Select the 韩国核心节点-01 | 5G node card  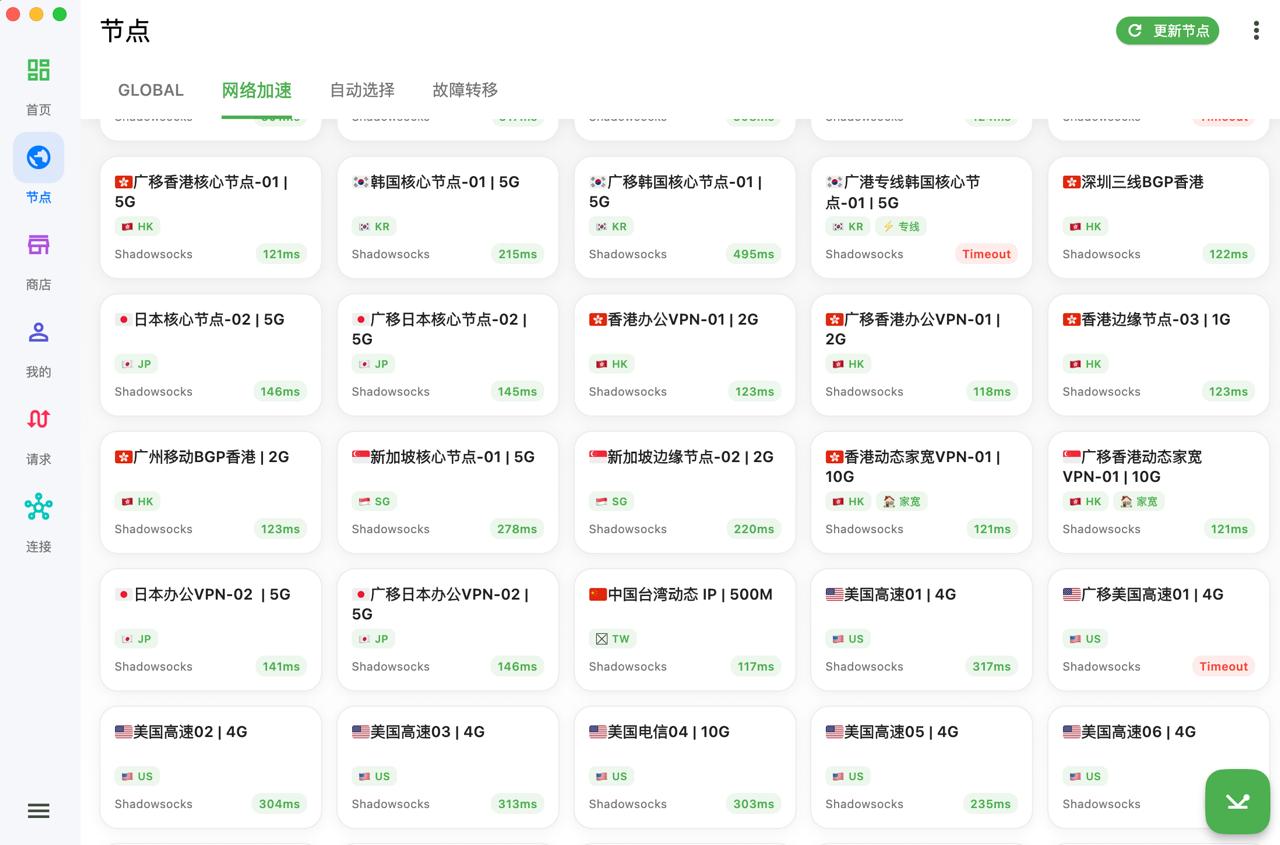(x=447, y=217)
